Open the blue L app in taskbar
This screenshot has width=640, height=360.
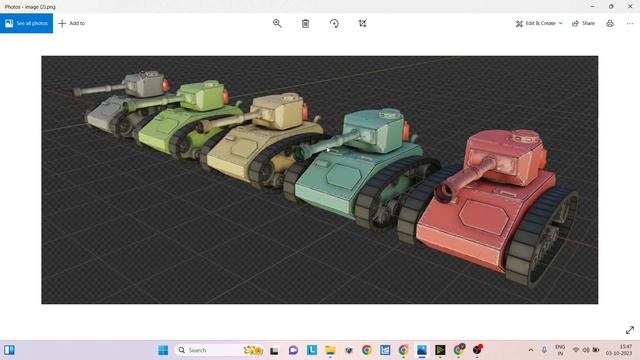(x=312, y=350)
